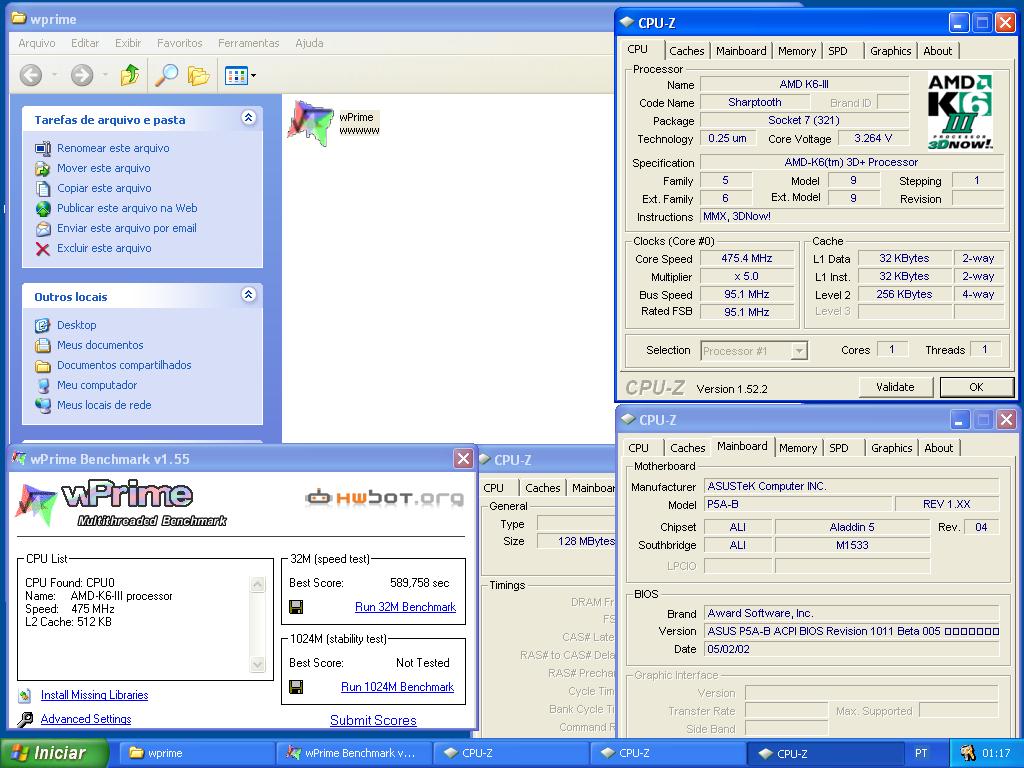
Task: Click the Validate button in CPU-Z
Action: (895, 387)
